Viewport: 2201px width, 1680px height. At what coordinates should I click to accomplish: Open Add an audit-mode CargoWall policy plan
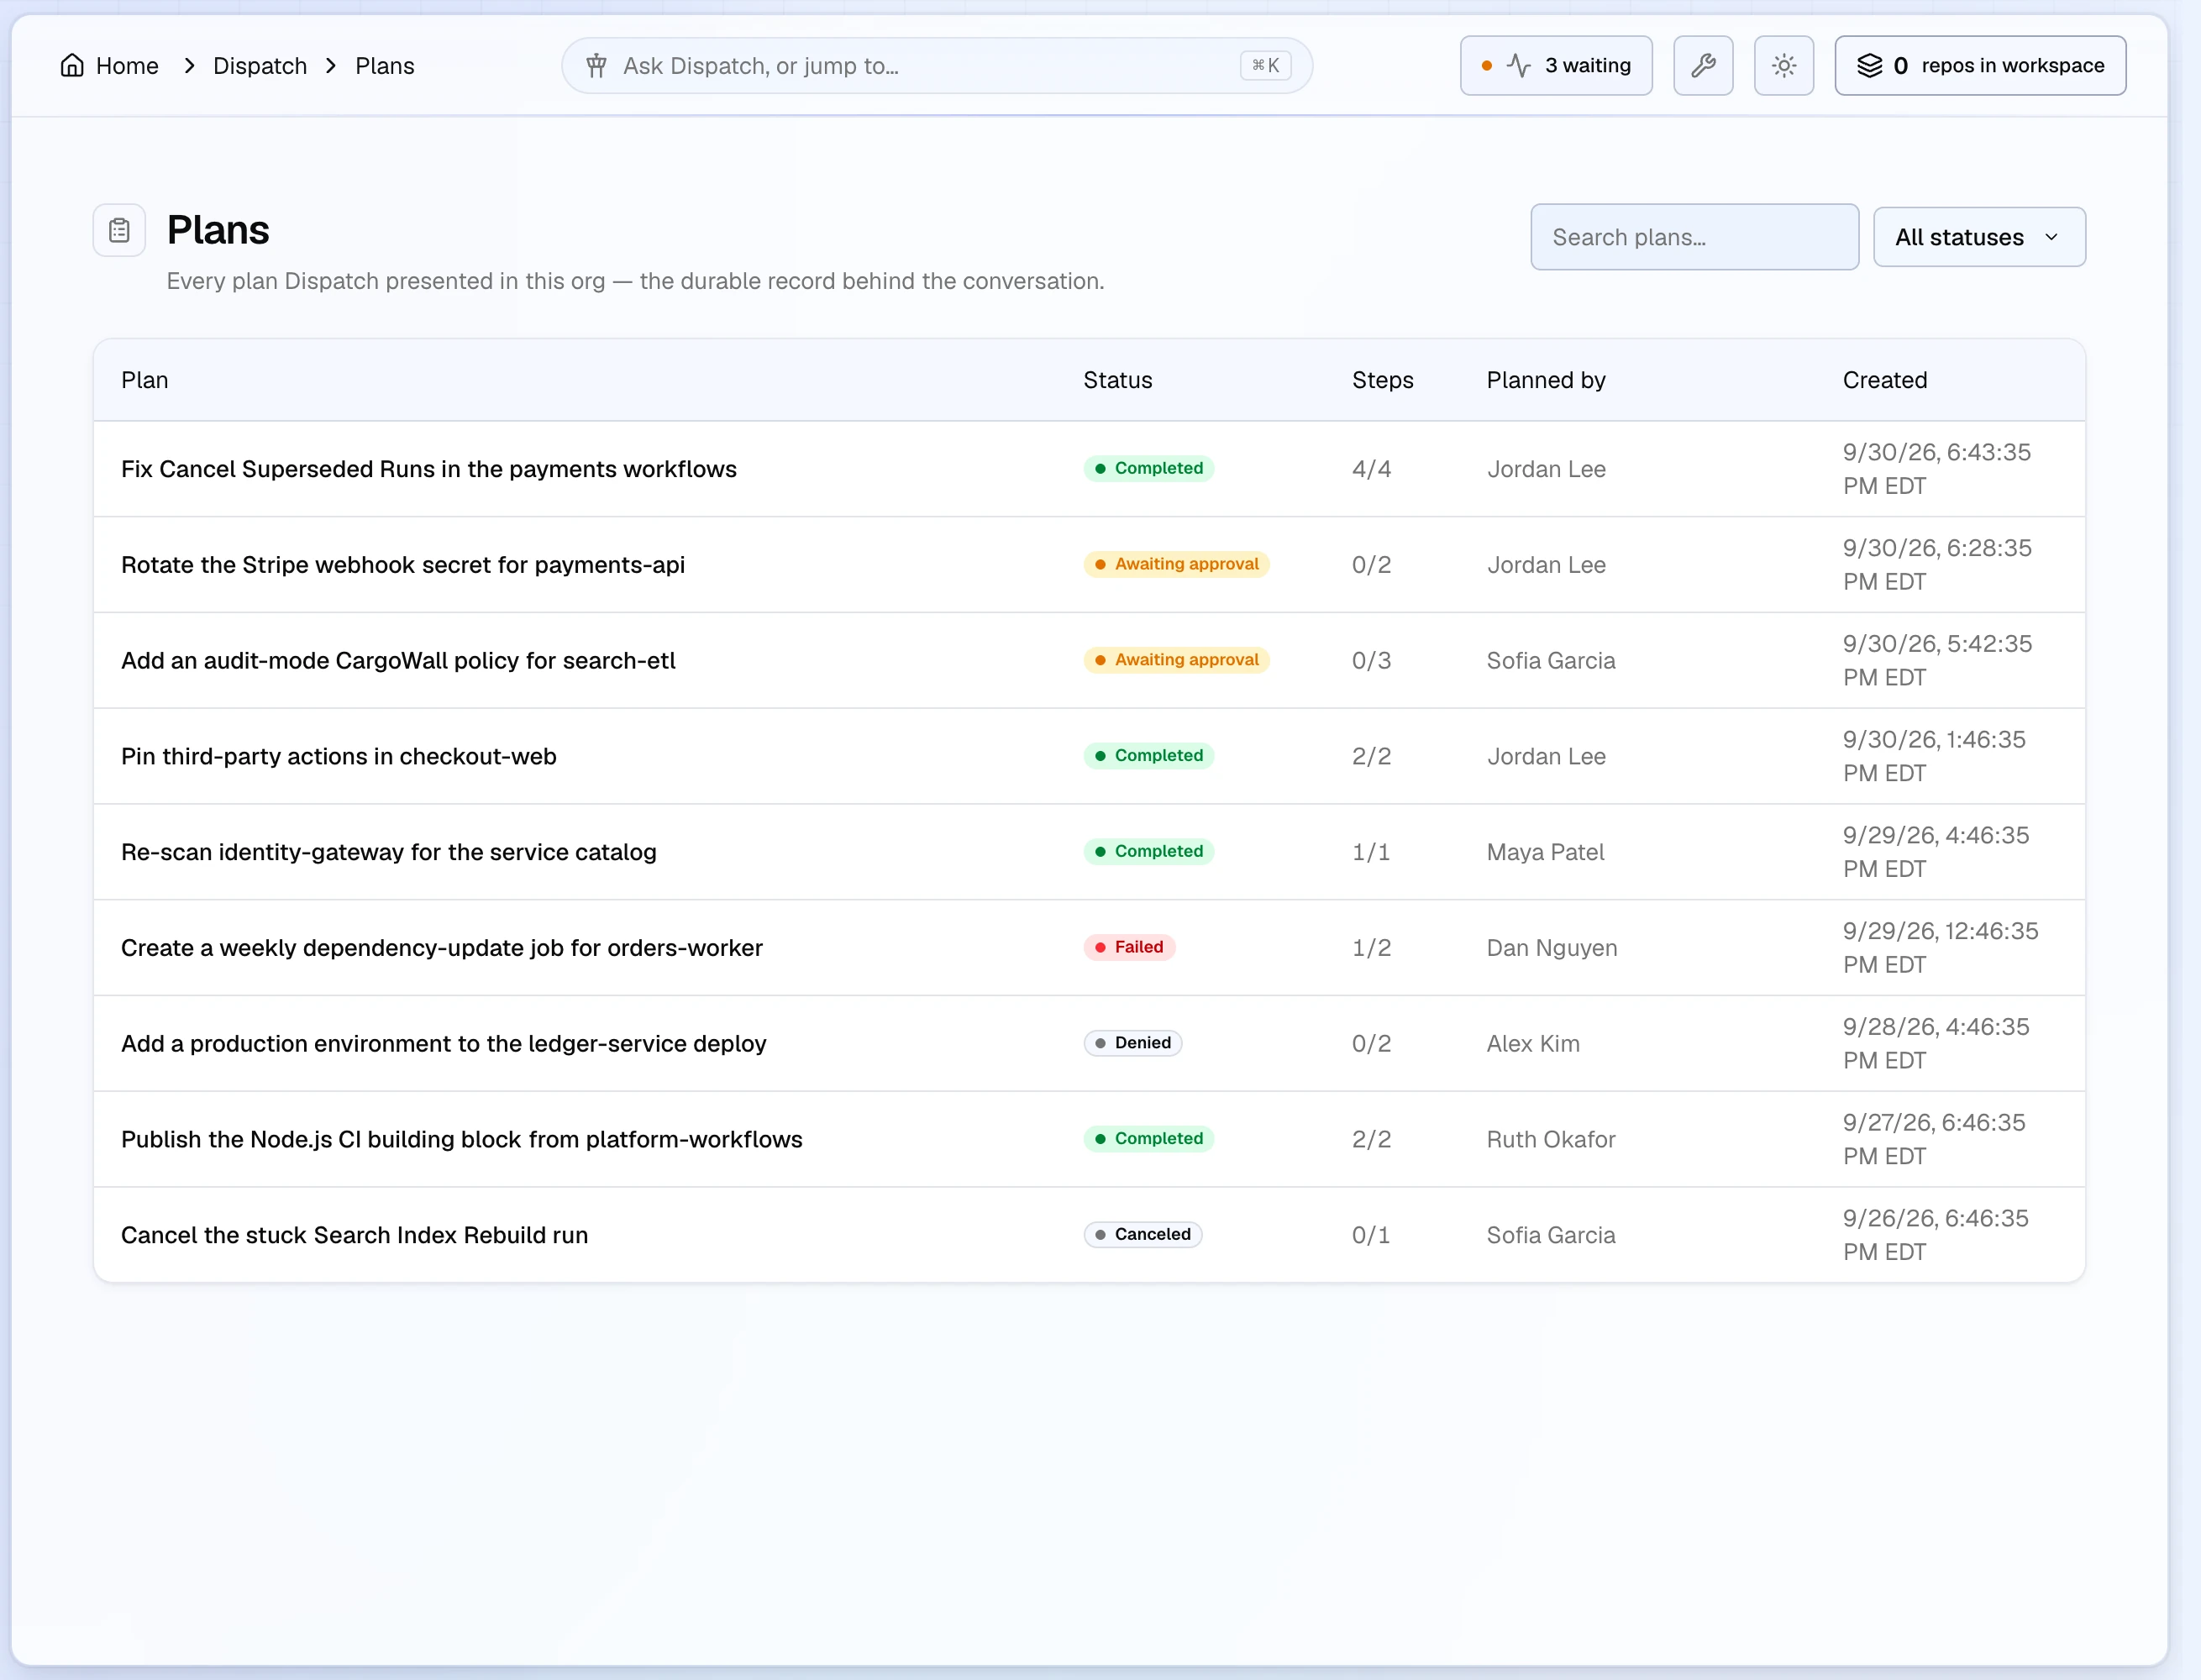[x=398, y=661]
